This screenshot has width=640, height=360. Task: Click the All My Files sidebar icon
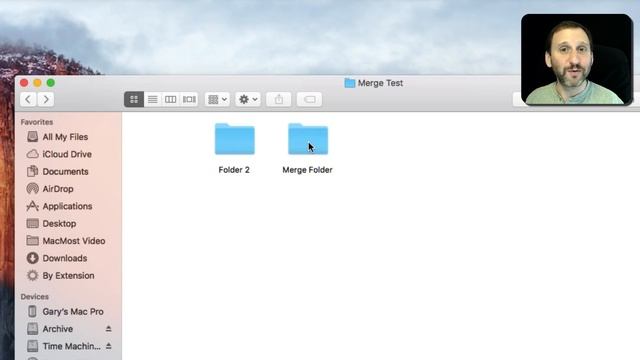coord(33,136)
